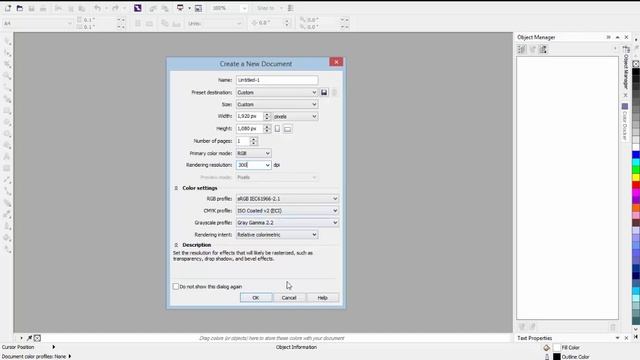
Task: Click the New document toolbar icon
Action: [x=8, y=8]
